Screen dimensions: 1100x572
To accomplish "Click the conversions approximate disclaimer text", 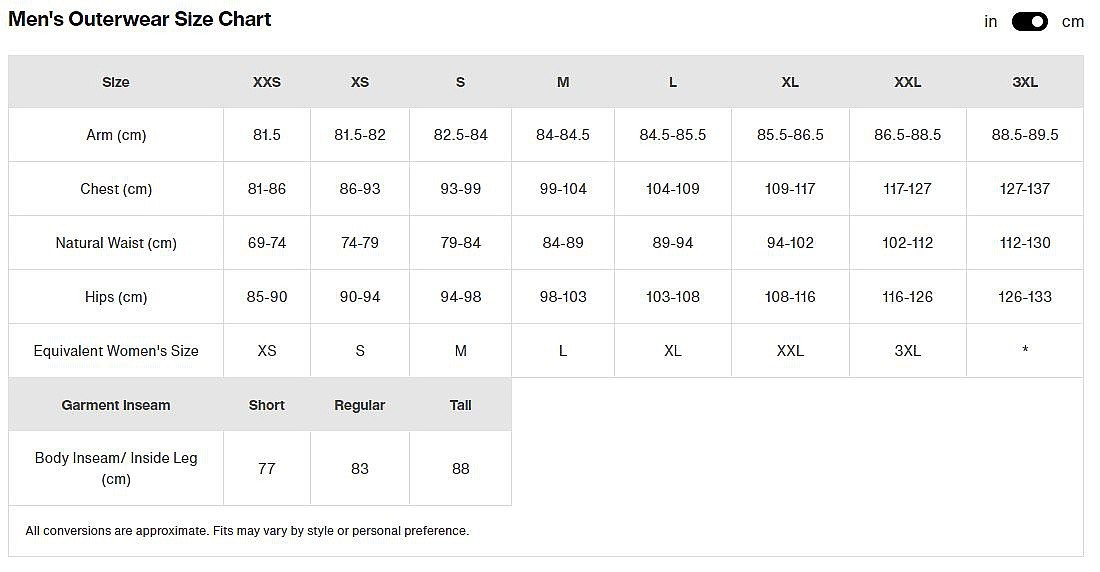I will click(247, 531).
